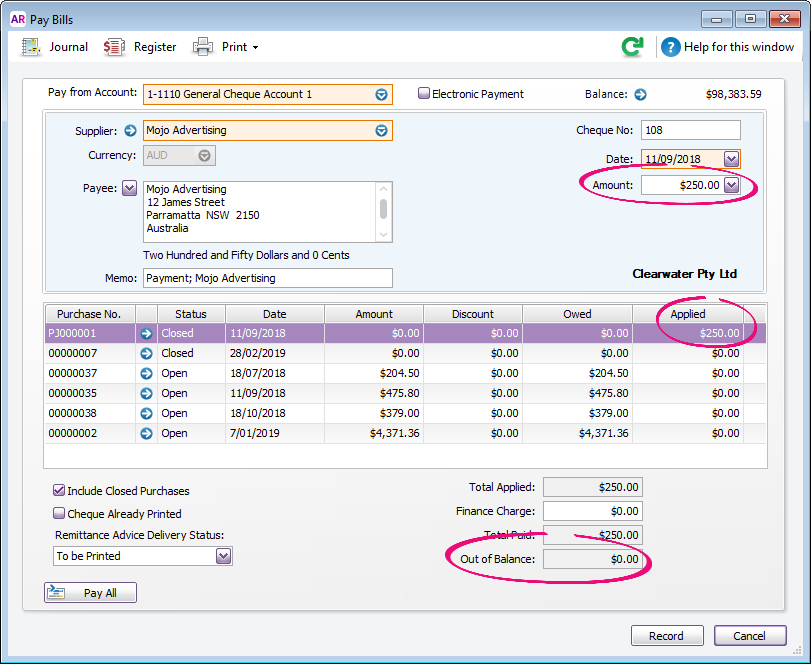Cancel the Pay Bills transaction
The image size is (811, 664).
(x=750, y=635)
